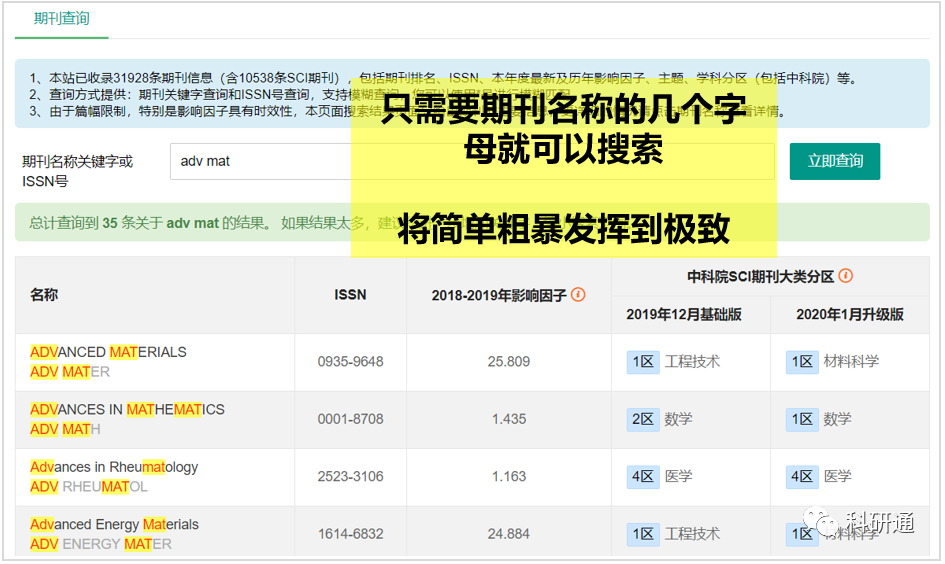The width and height of the screenshot is (945, 564).
Task: Click the 2020年1月升级版 column header
Action: (850, 315)
